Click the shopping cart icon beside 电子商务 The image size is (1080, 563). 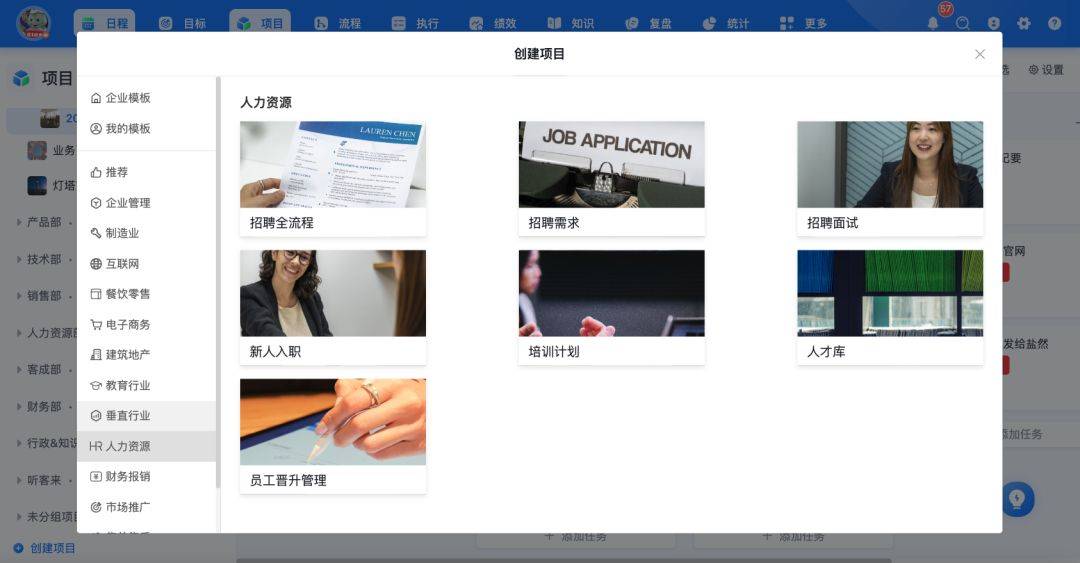click(96, 324)
